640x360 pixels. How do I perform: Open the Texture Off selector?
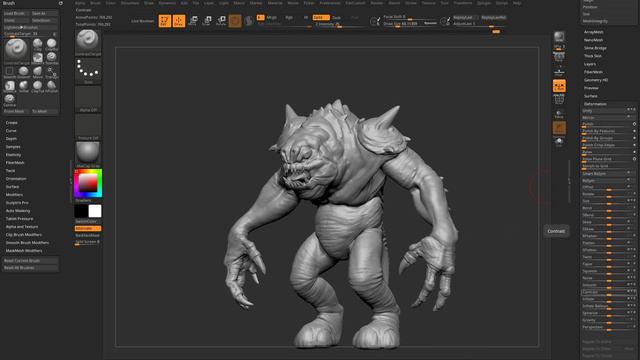point(88,126)
